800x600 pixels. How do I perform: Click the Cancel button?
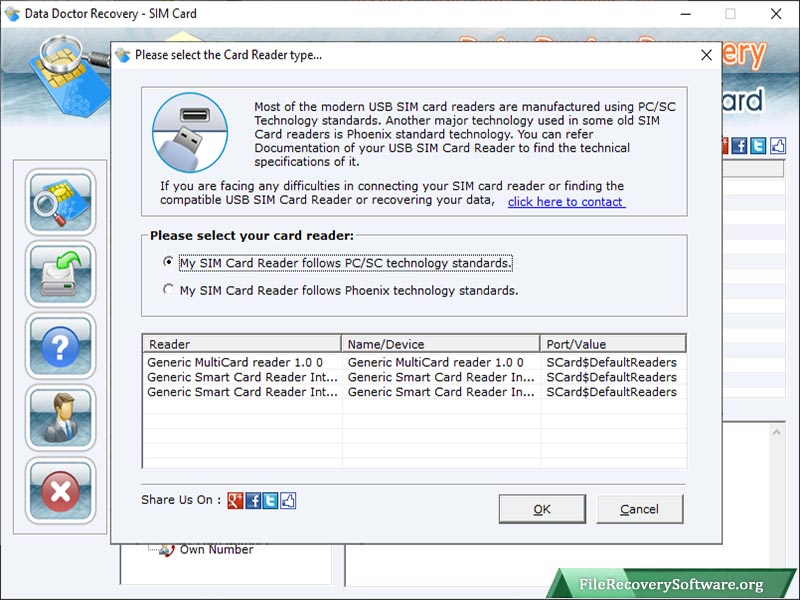(639, 509)
